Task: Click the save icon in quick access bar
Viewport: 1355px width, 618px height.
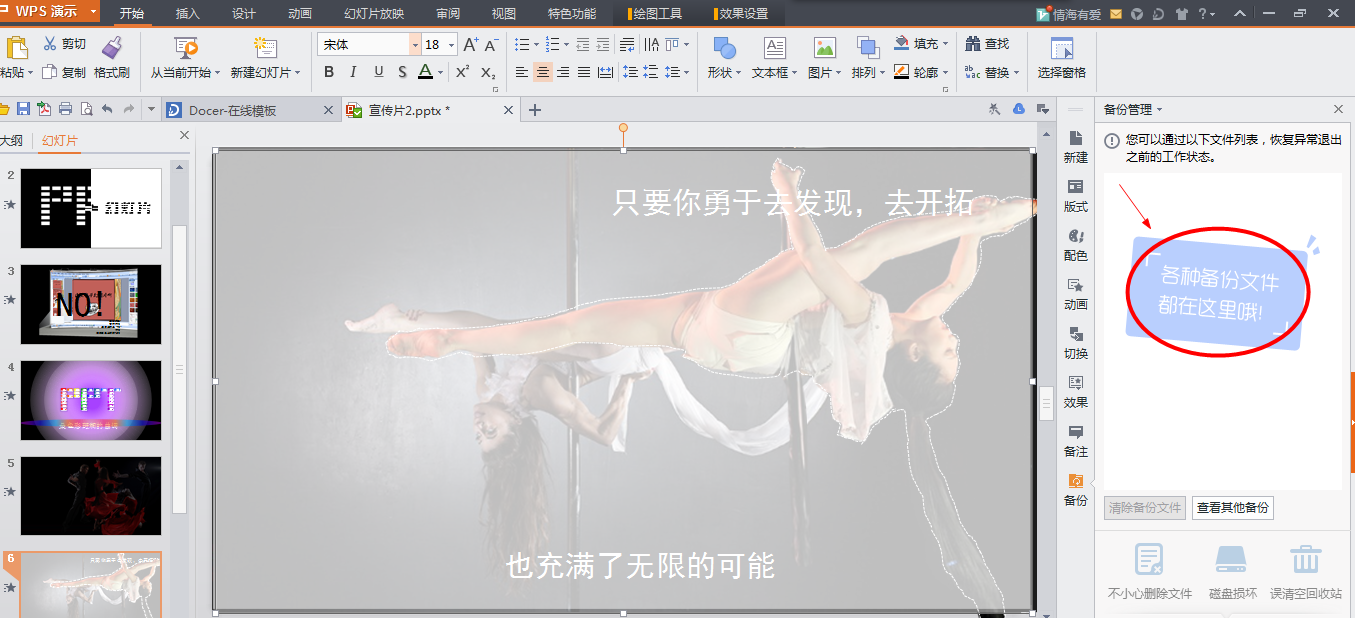Action: (x=23, y=109)
